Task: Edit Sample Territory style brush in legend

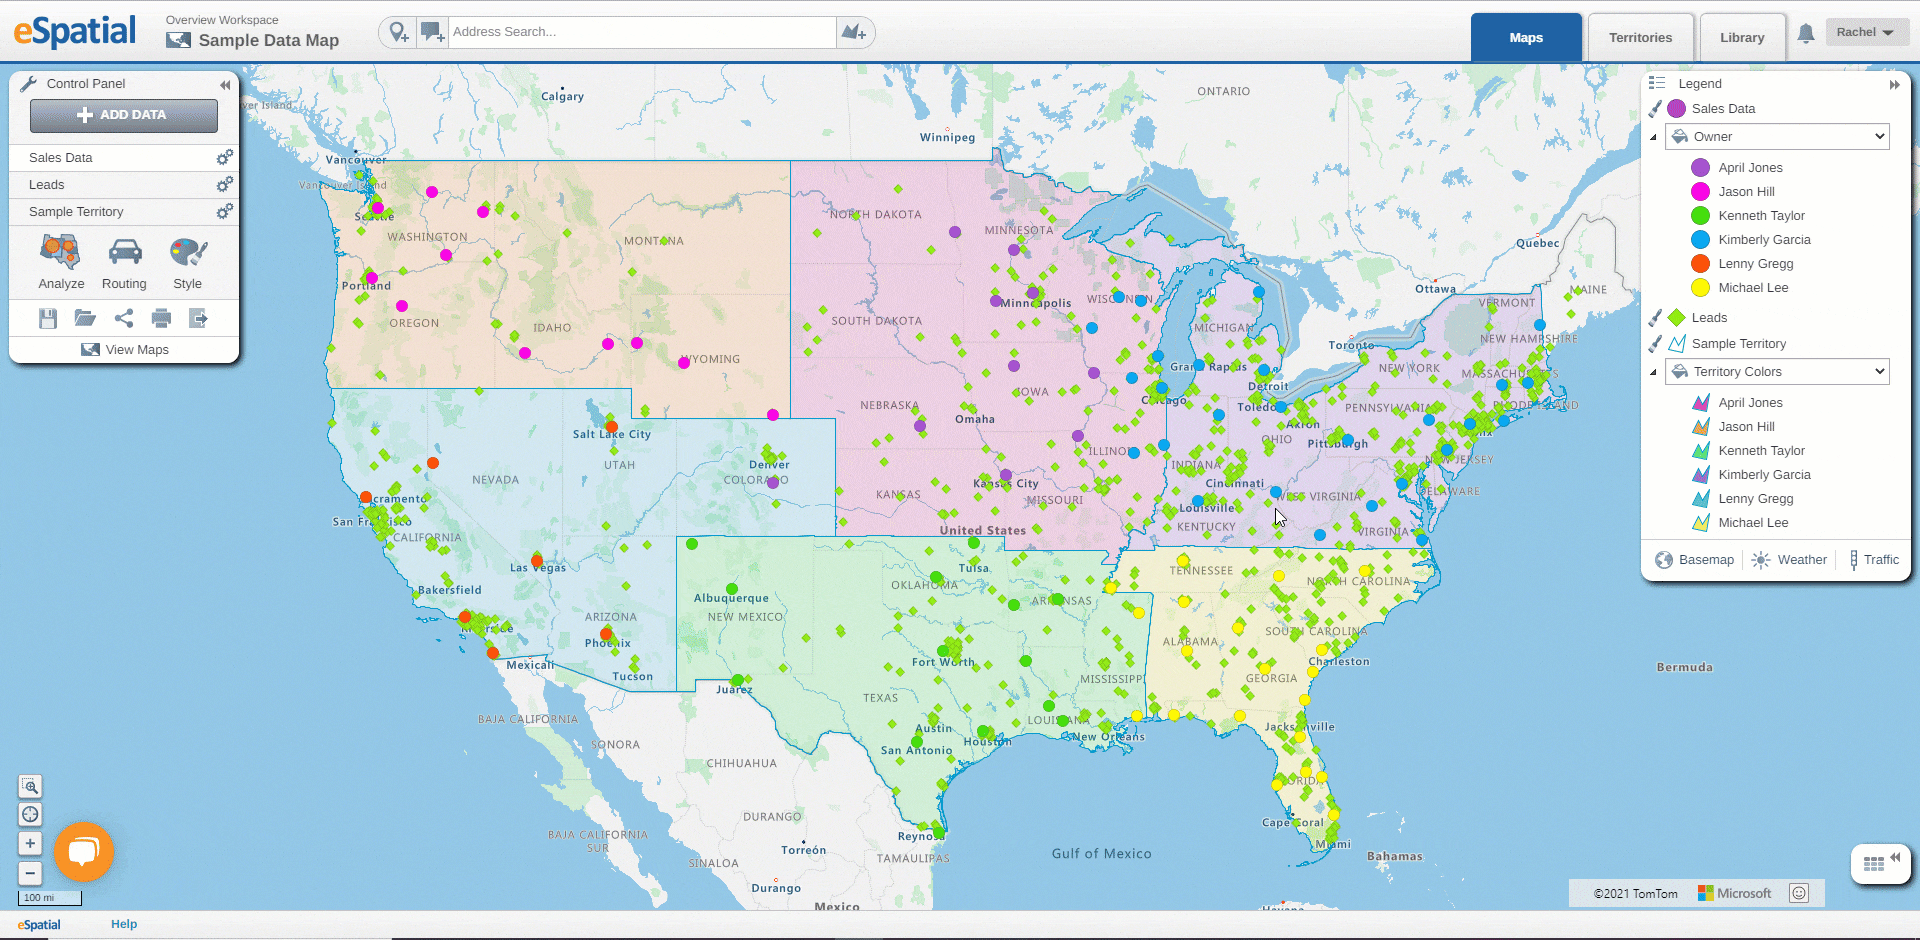Action: click(x=1654, y=343)
